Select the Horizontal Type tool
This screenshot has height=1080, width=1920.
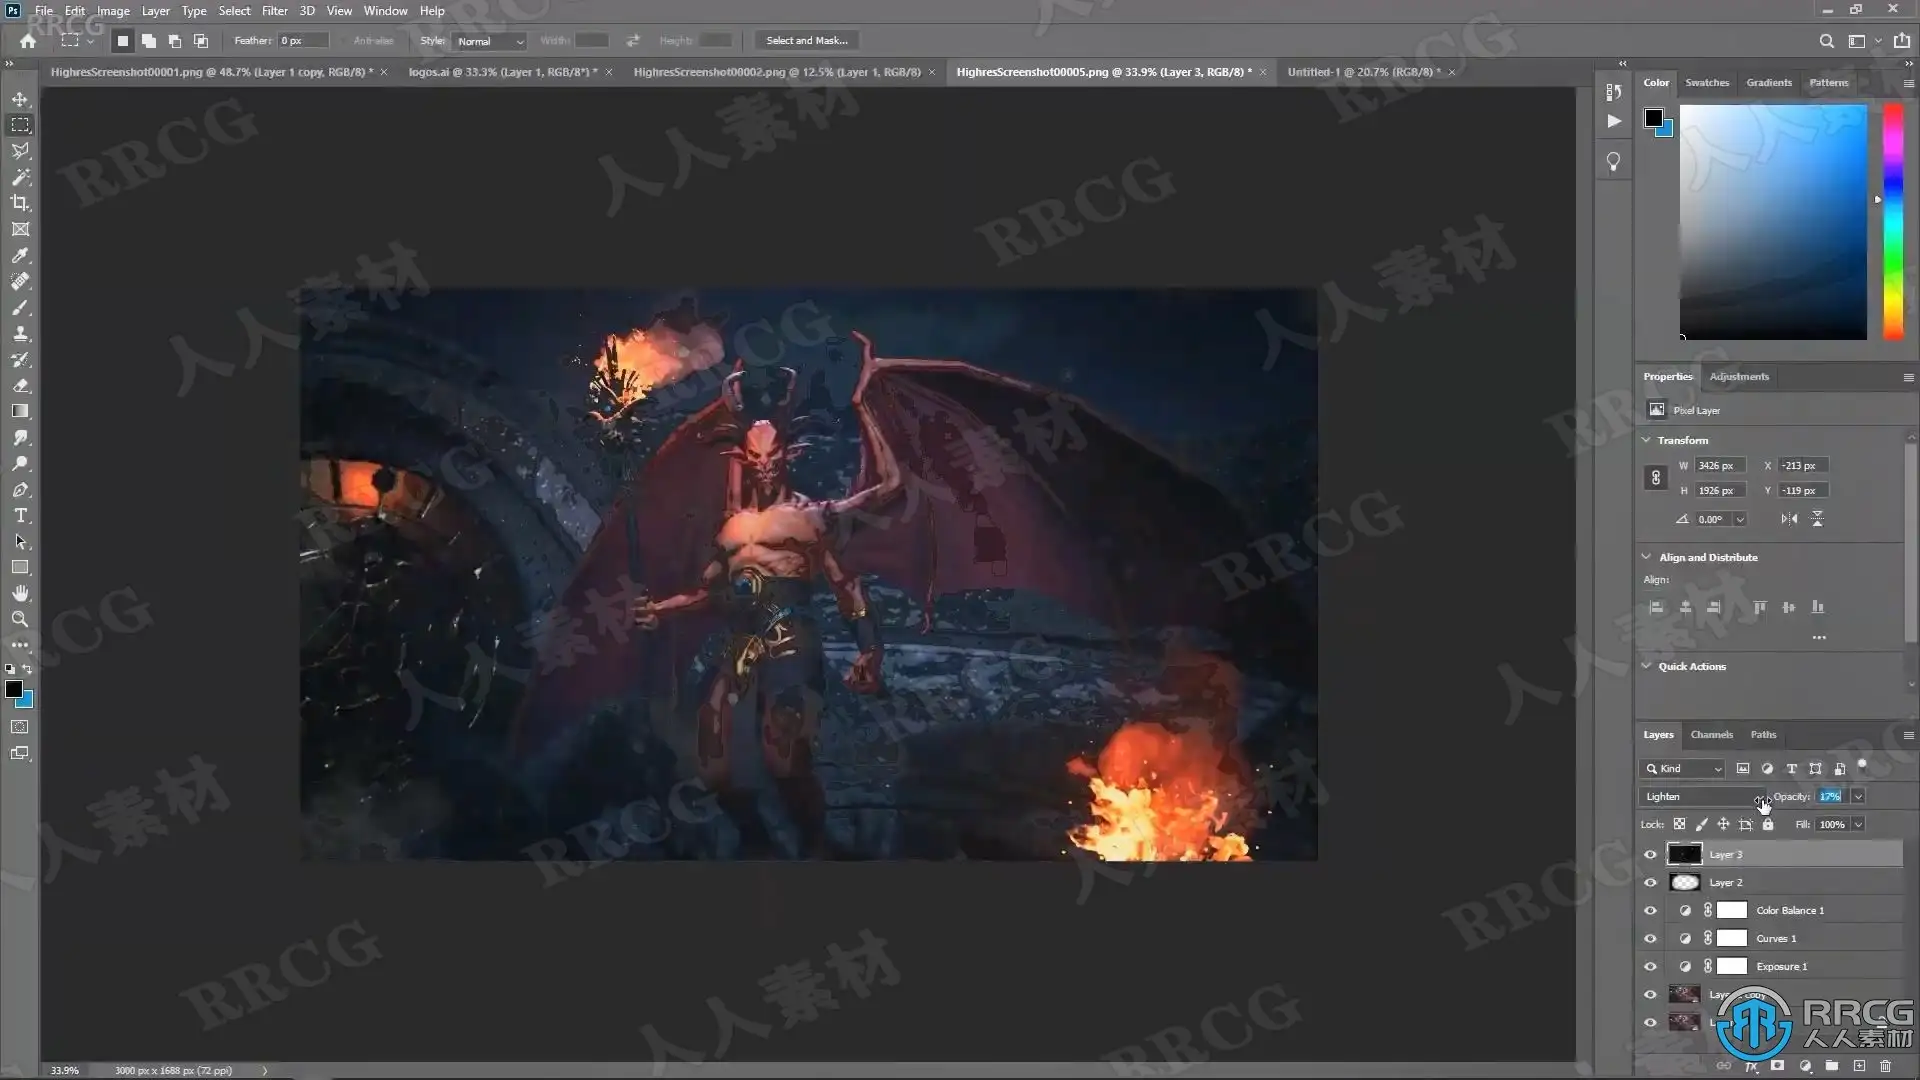tap(20, 515)
